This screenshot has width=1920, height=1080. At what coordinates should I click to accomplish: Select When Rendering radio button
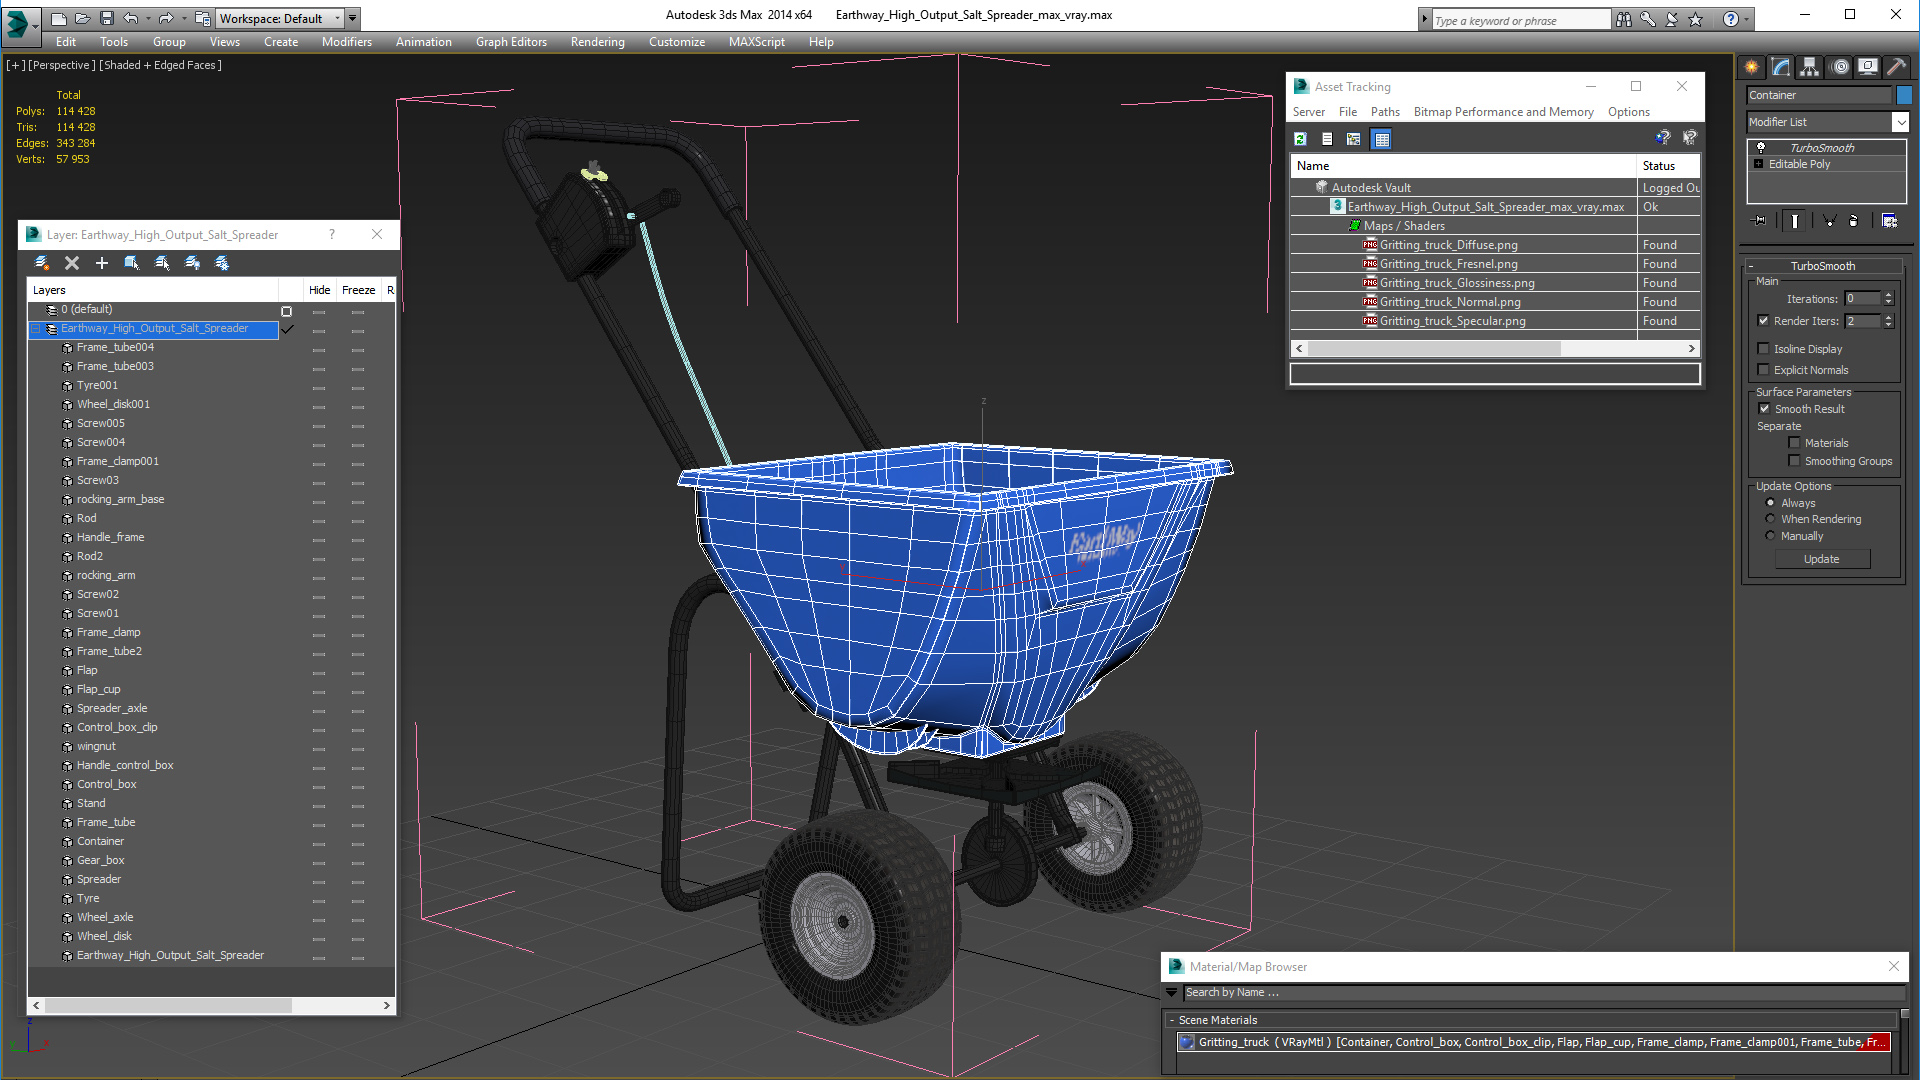1770,518
